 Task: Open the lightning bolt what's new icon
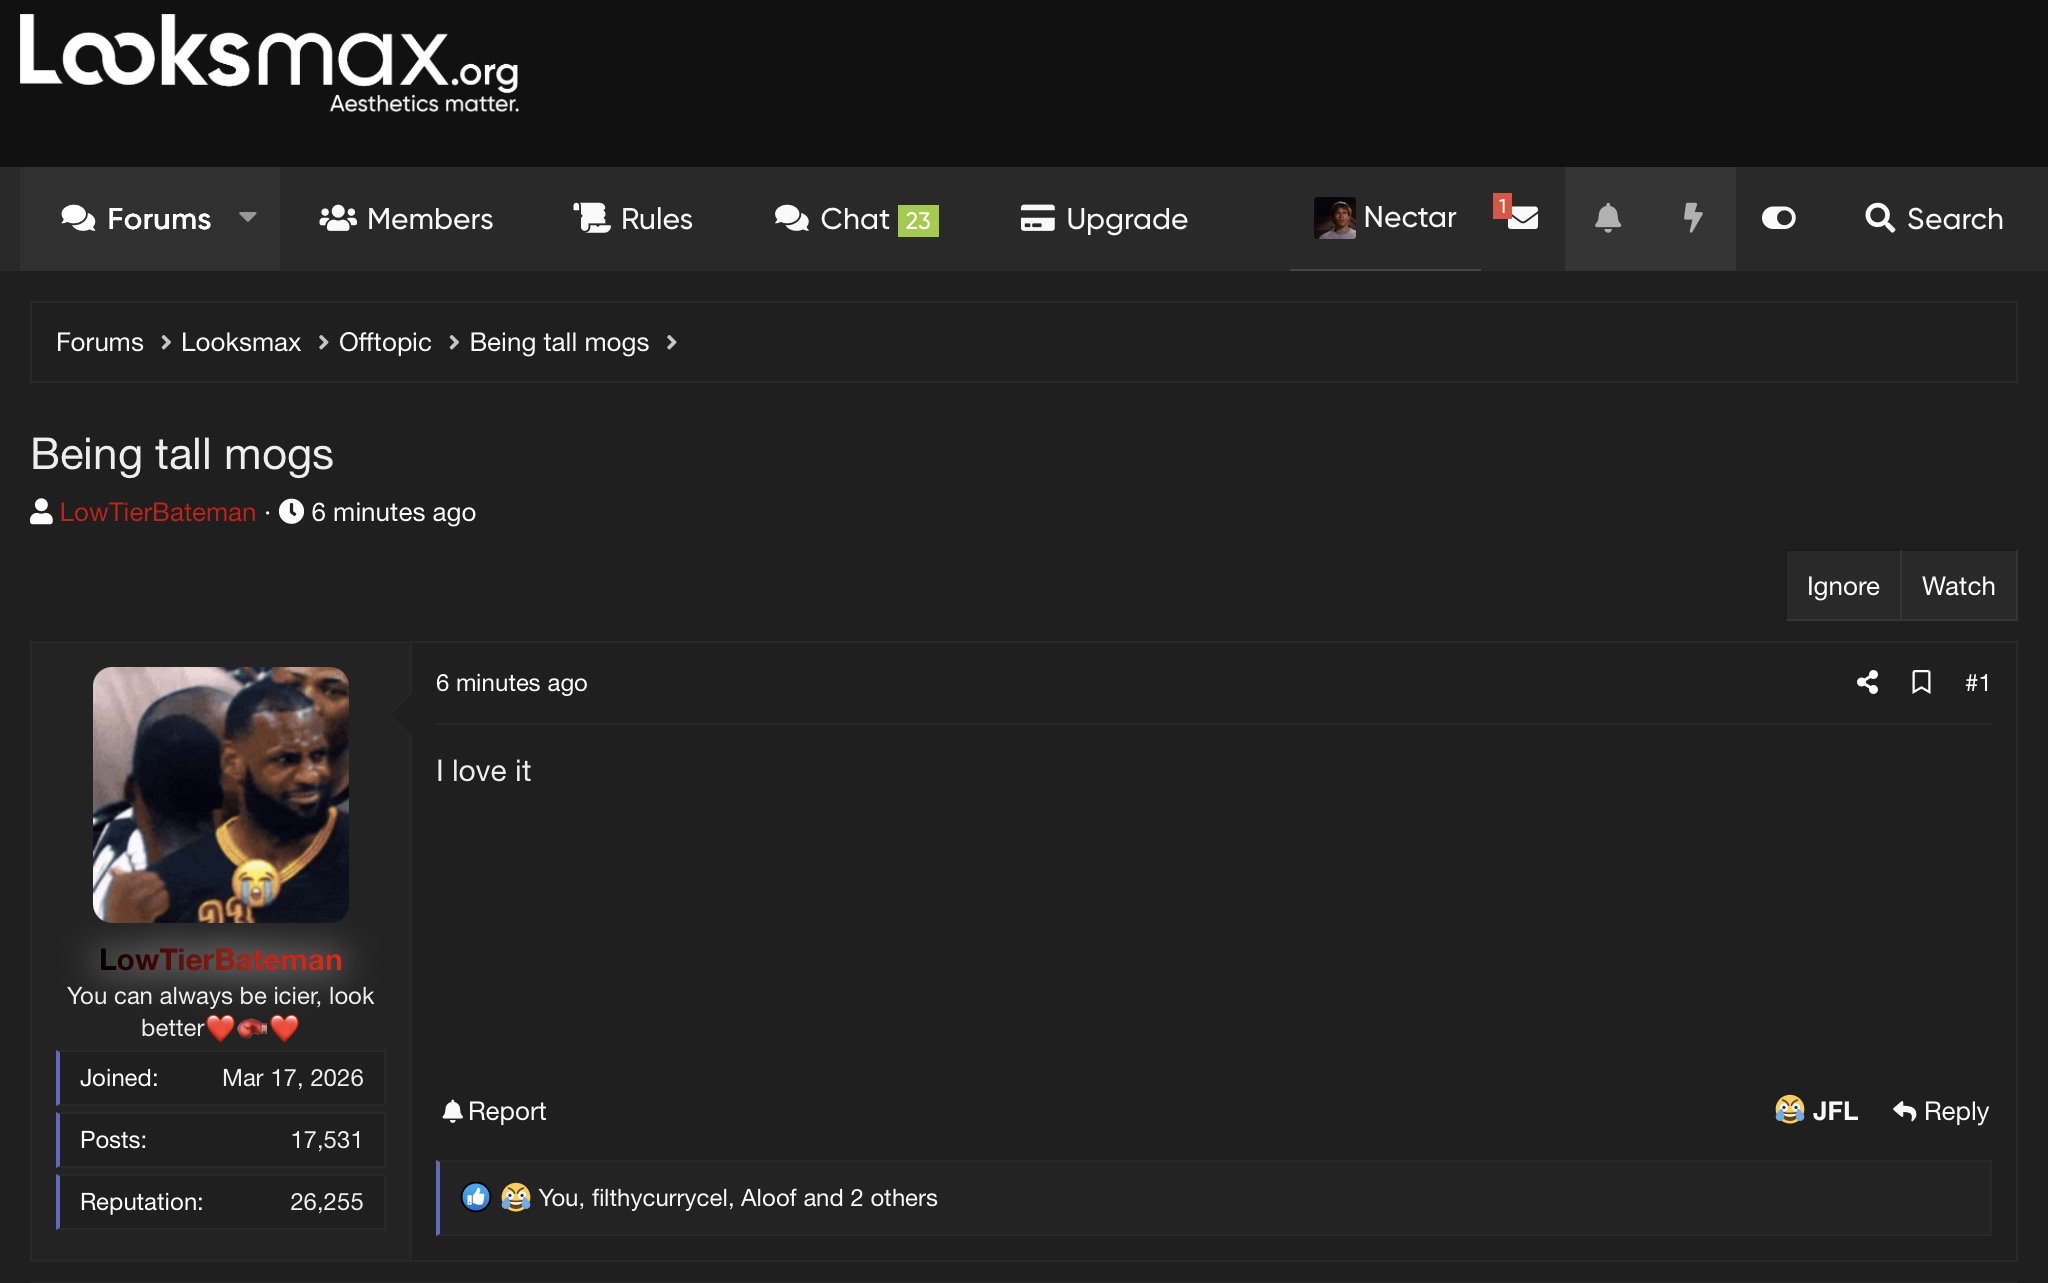[x=1692, y=218]
